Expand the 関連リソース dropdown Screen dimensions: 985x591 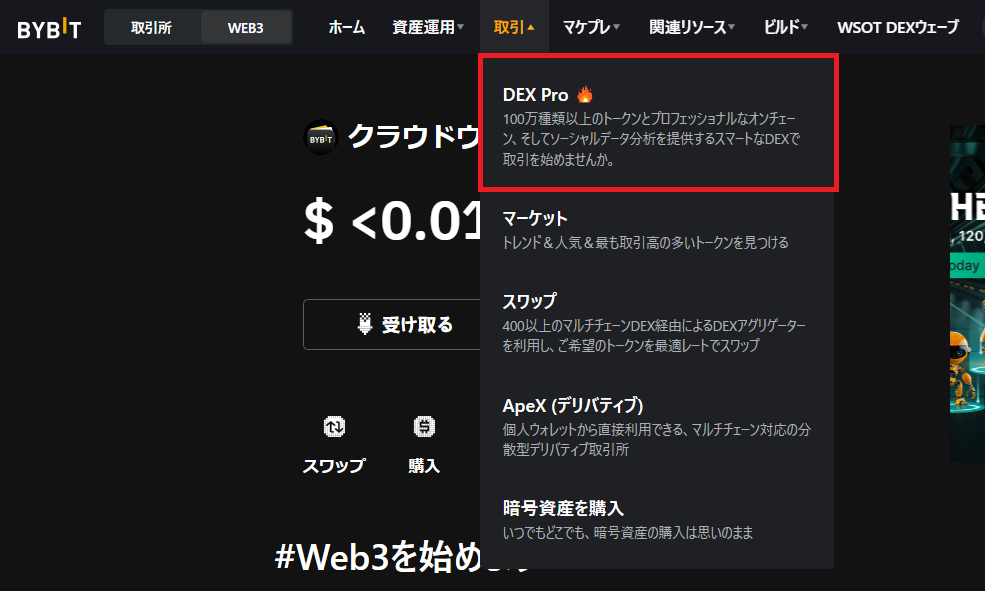click(x=692, y=27)
